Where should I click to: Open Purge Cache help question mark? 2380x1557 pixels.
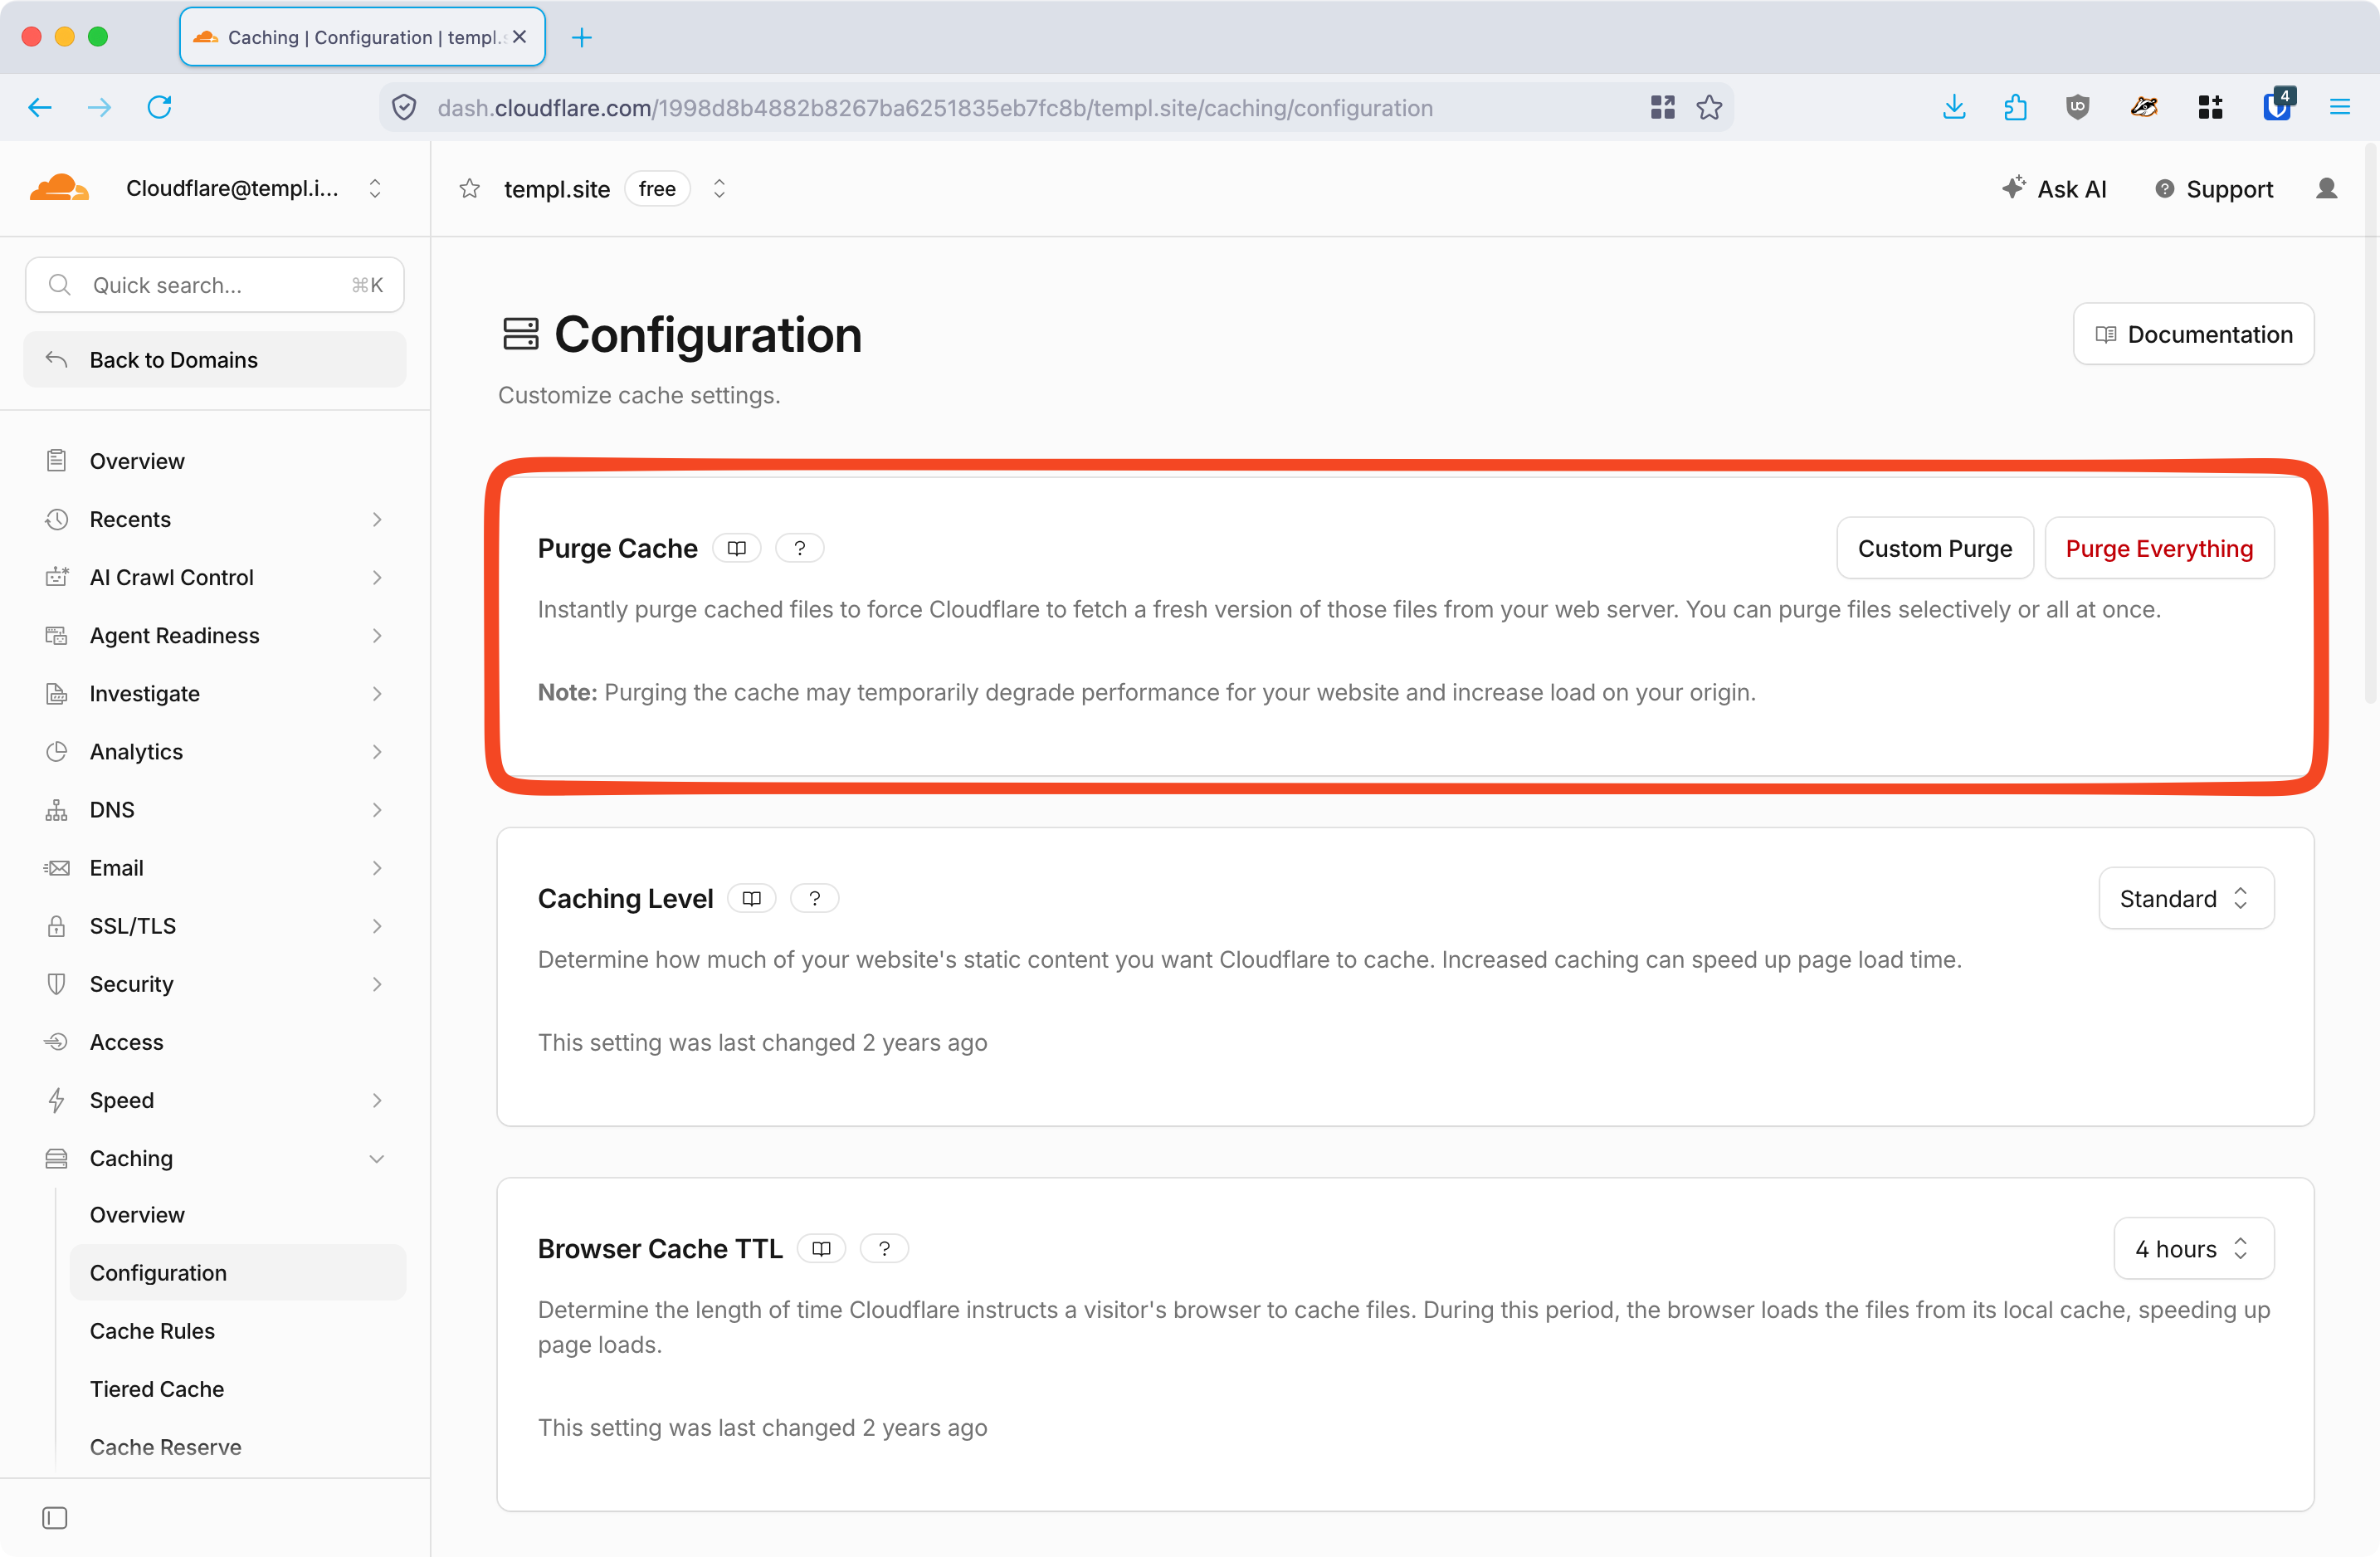(x=800, y=548)
